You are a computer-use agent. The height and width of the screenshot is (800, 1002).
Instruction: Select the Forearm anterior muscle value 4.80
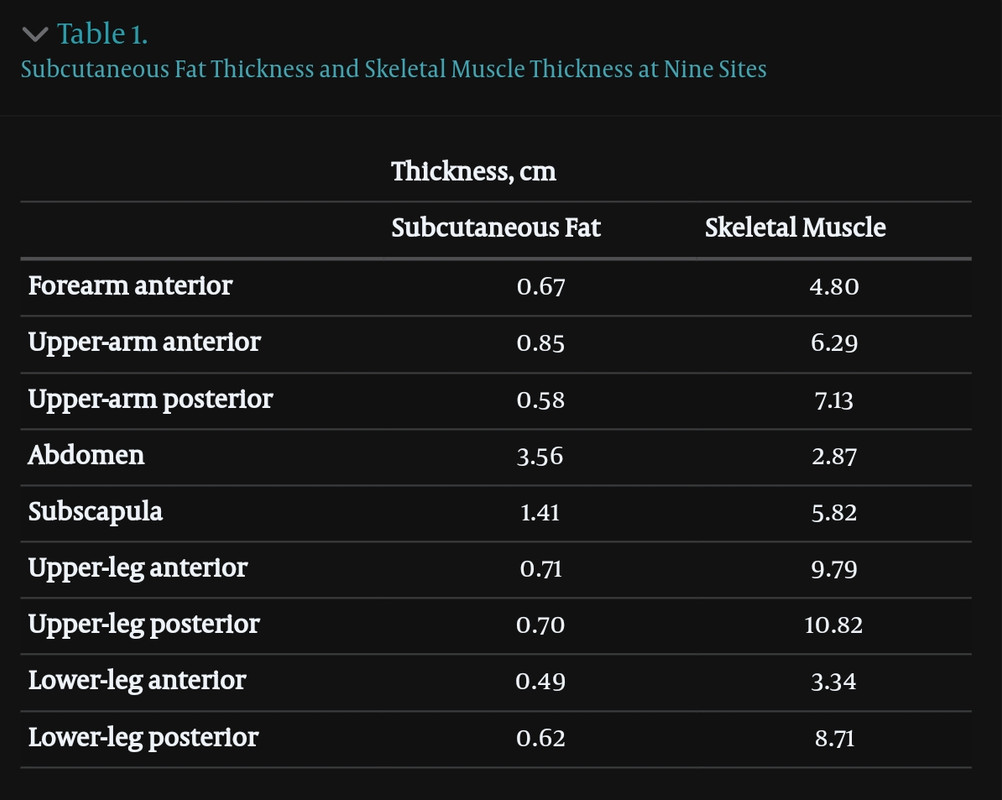(834, 286)
